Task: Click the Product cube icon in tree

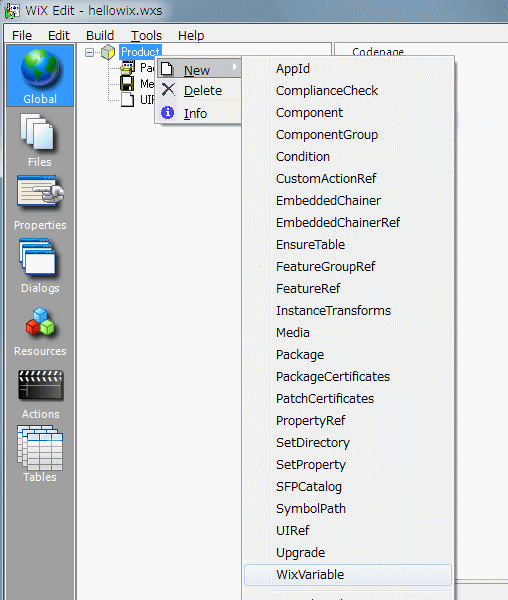Action: click(x=108, y=52)
